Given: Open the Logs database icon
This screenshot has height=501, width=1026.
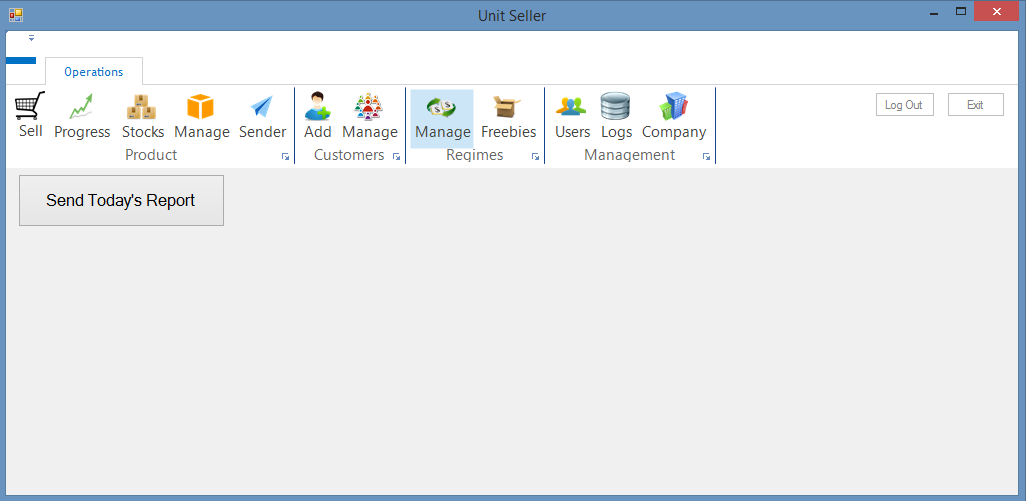Looking at the screenshot, I should [x=616, y=116].
